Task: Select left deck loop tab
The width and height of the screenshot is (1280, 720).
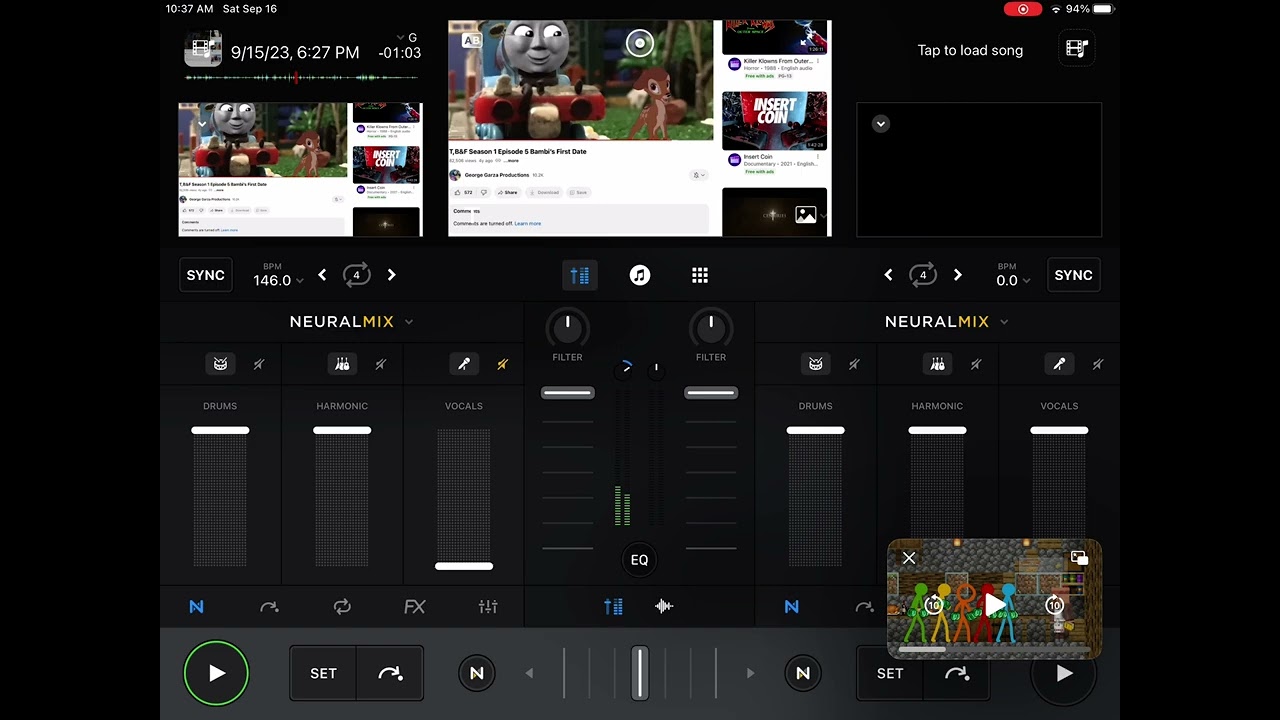Action: click(342, 606)
